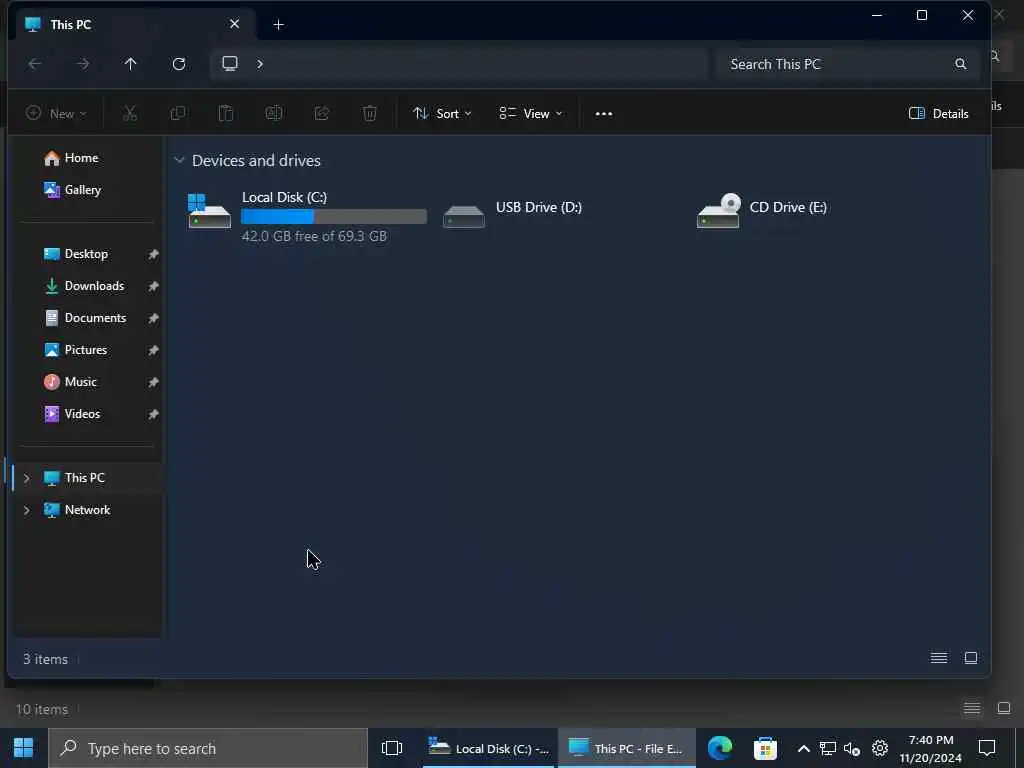This screenshot has width=1024, height=768.
Task: Click the Local Disk usage bar
Action: click(334, 216)
